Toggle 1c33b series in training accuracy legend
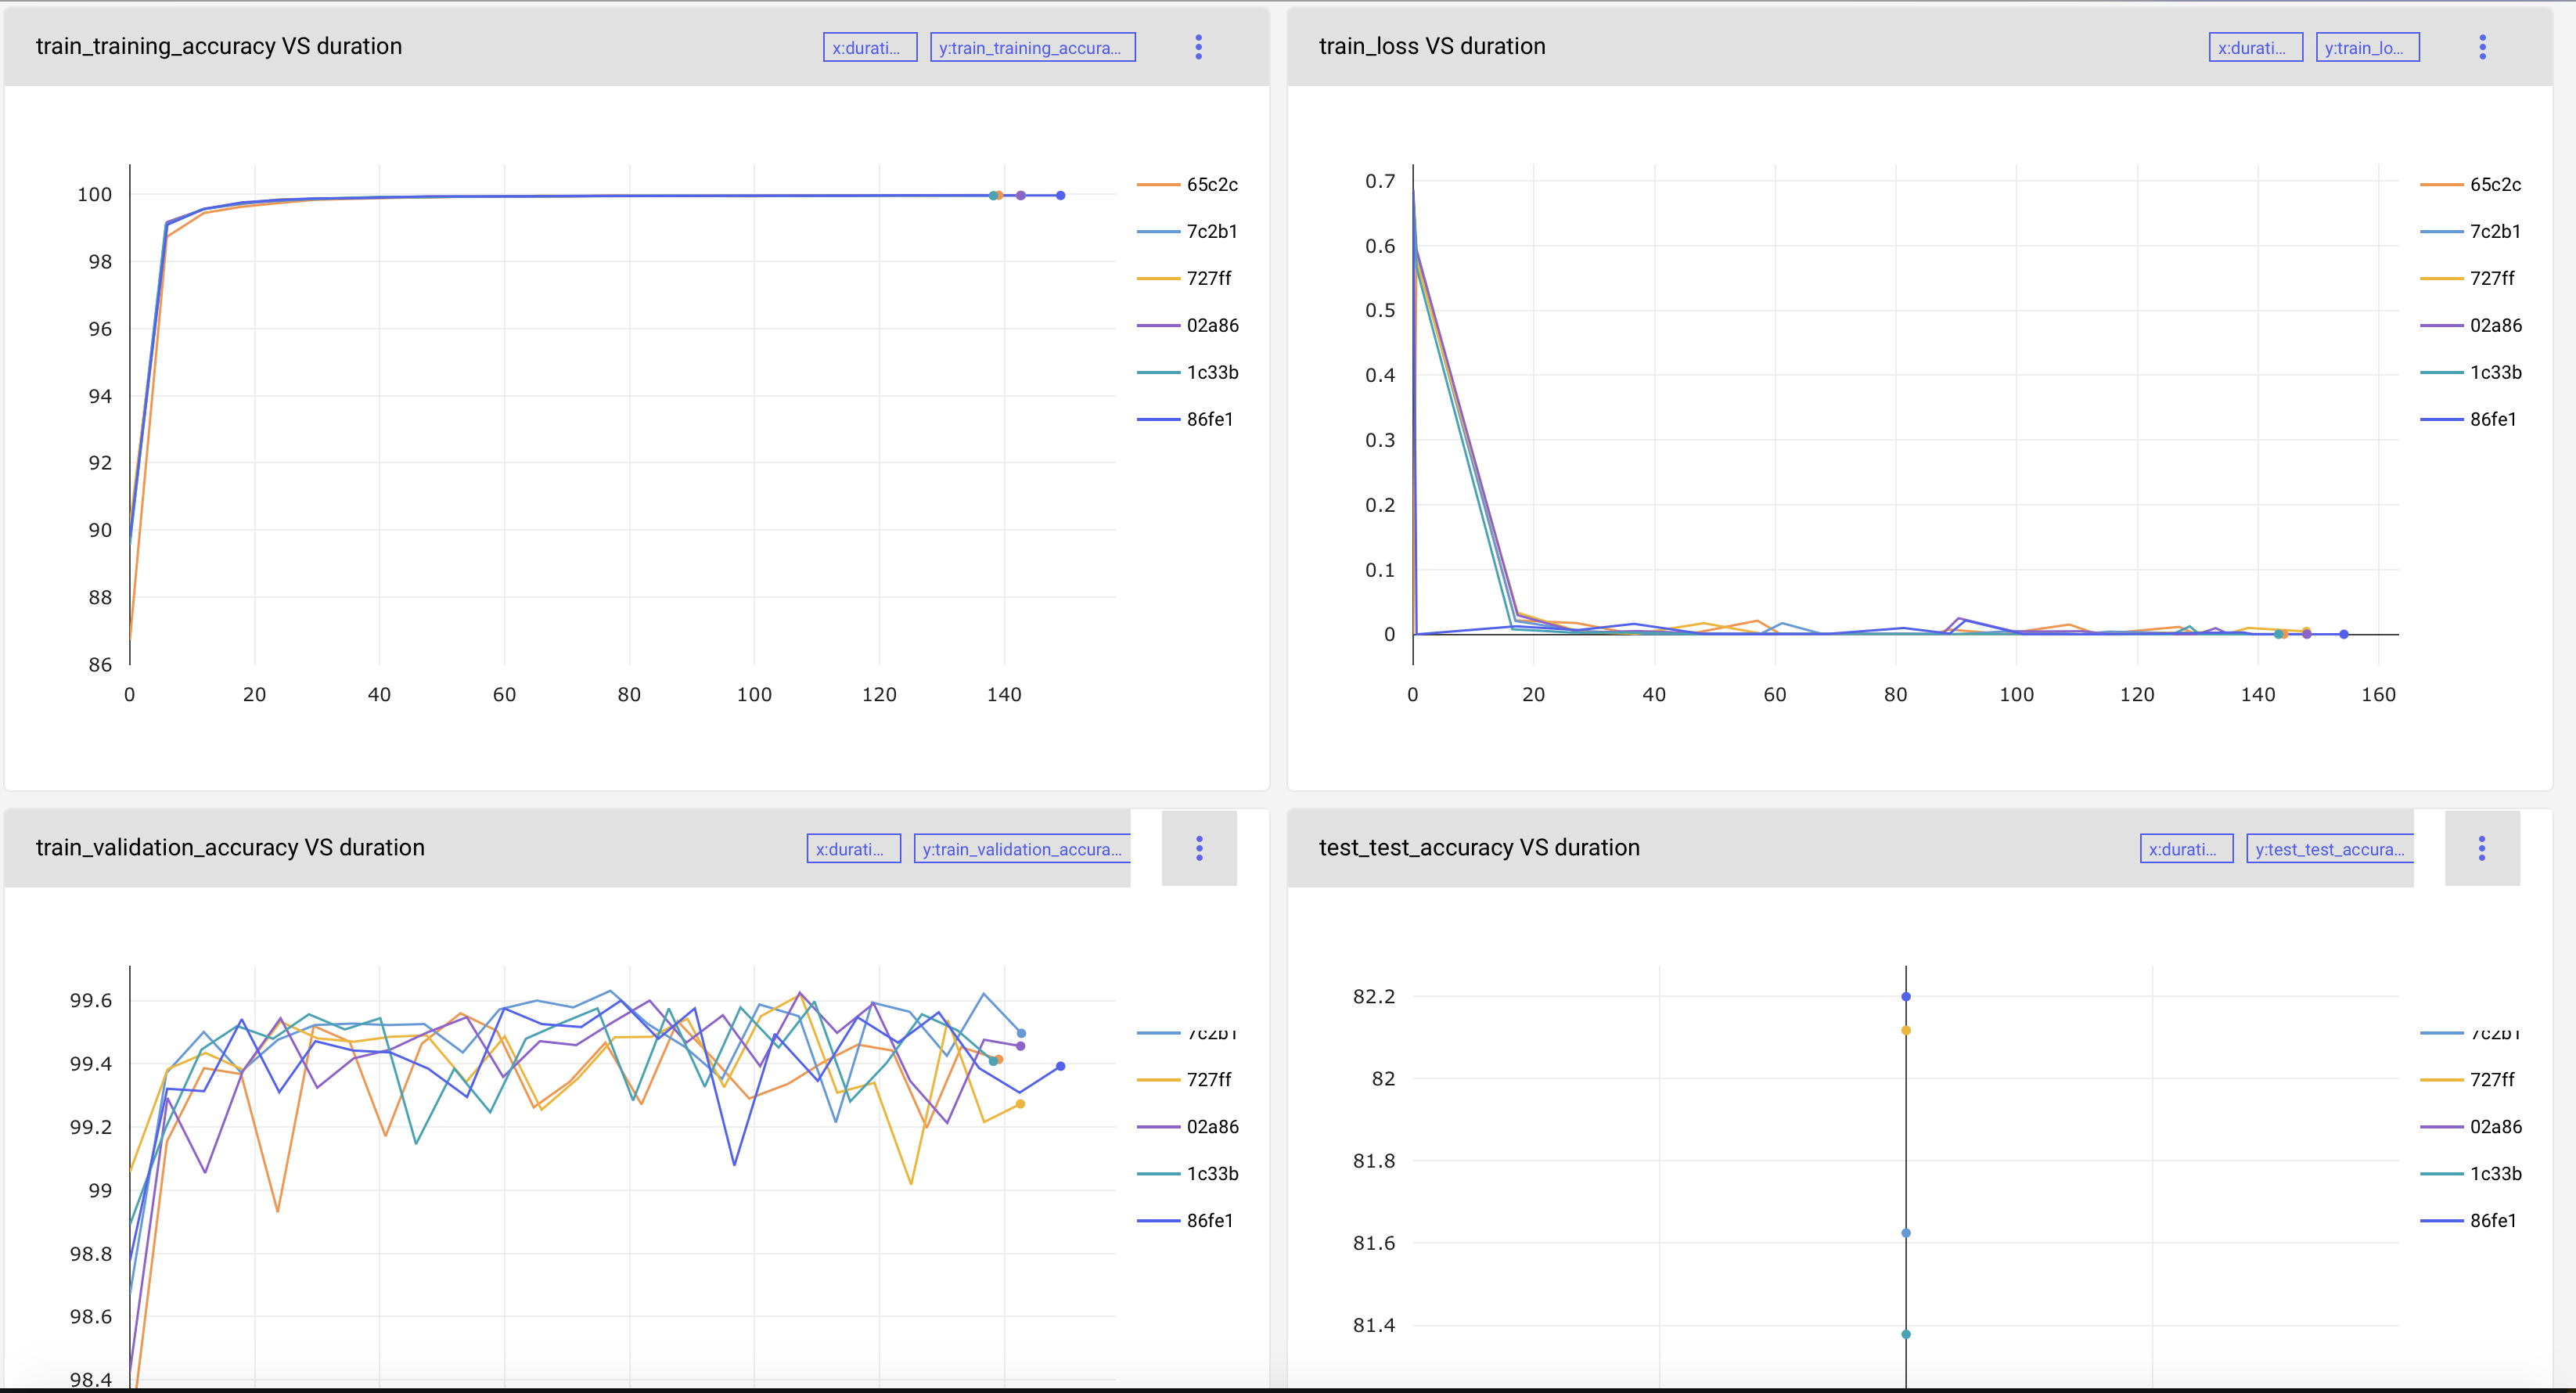The height and width of the screenshot is (1393, 2576). pos(1211,372)
